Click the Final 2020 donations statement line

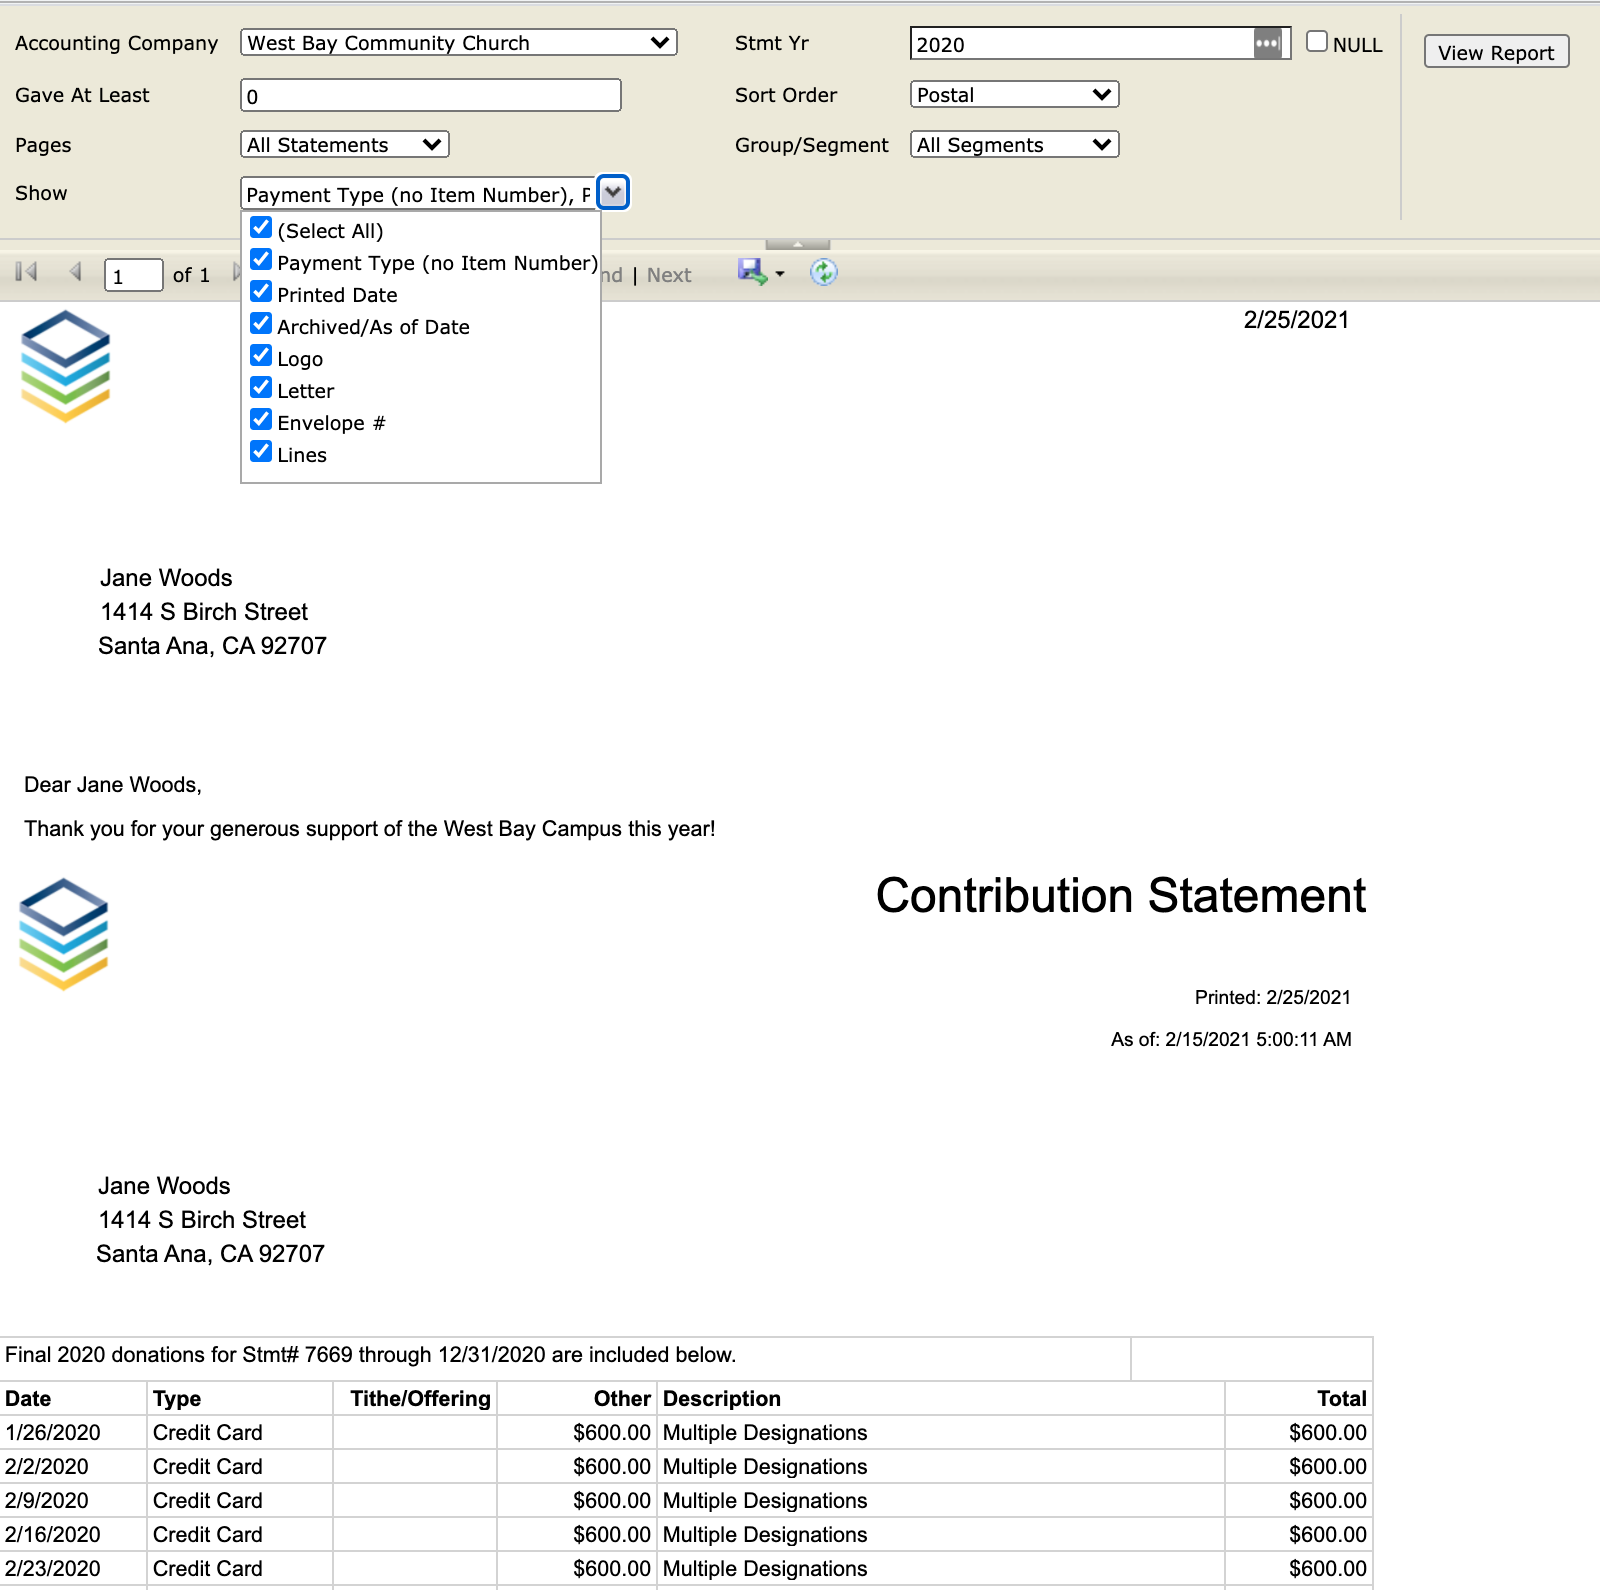[371, 1354]
